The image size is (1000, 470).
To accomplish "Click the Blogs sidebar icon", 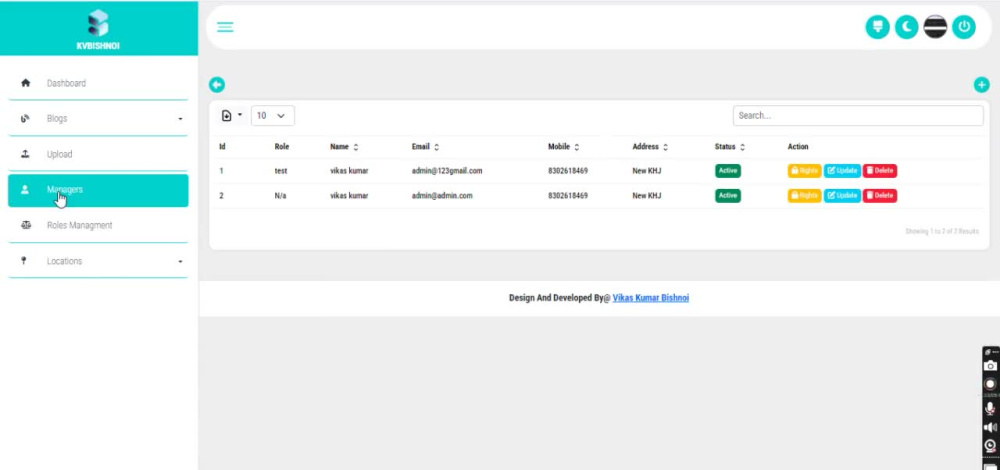I will coord(26,119).
